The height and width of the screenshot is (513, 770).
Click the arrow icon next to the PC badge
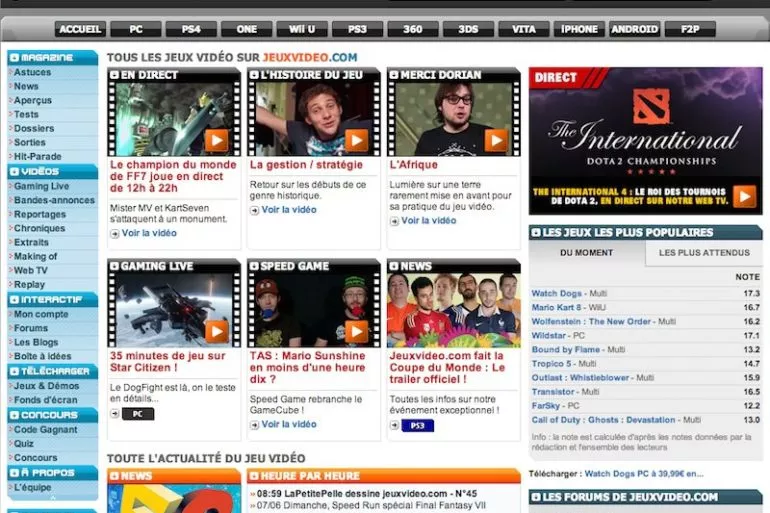coord(115,414)
